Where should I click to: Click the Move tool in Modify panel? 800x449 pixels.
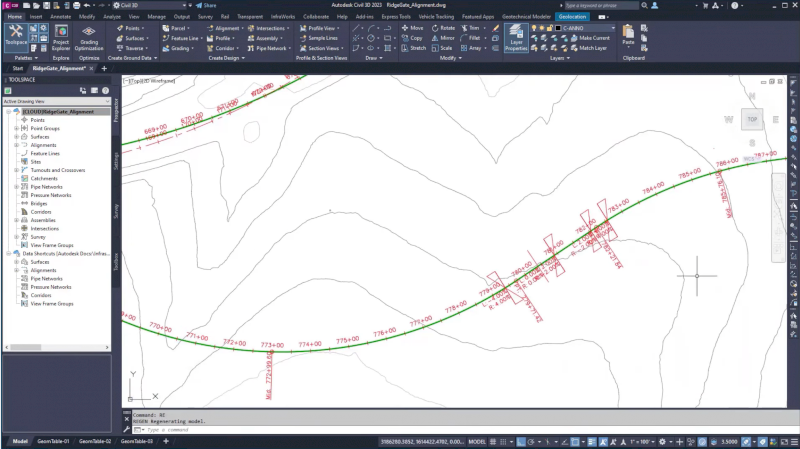pos(412,28)
